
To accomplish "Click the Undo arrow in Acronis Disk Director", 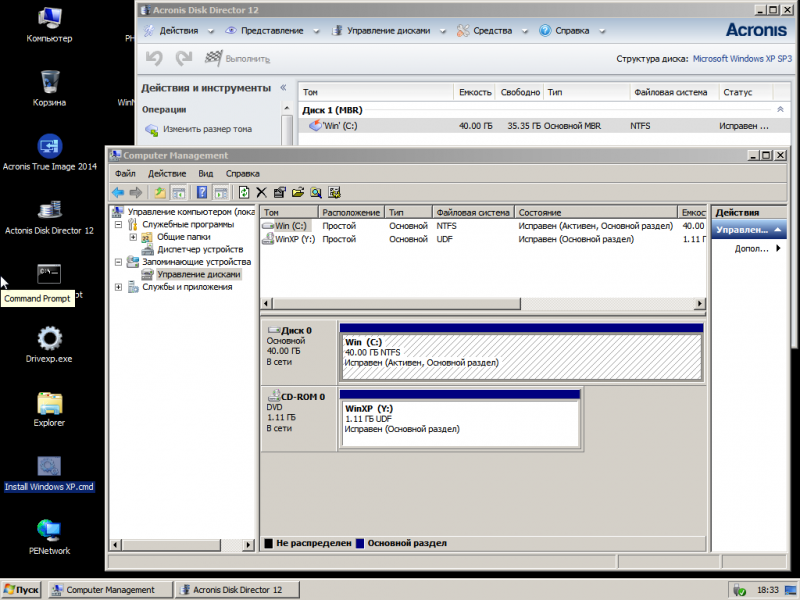I will (154, 58).
